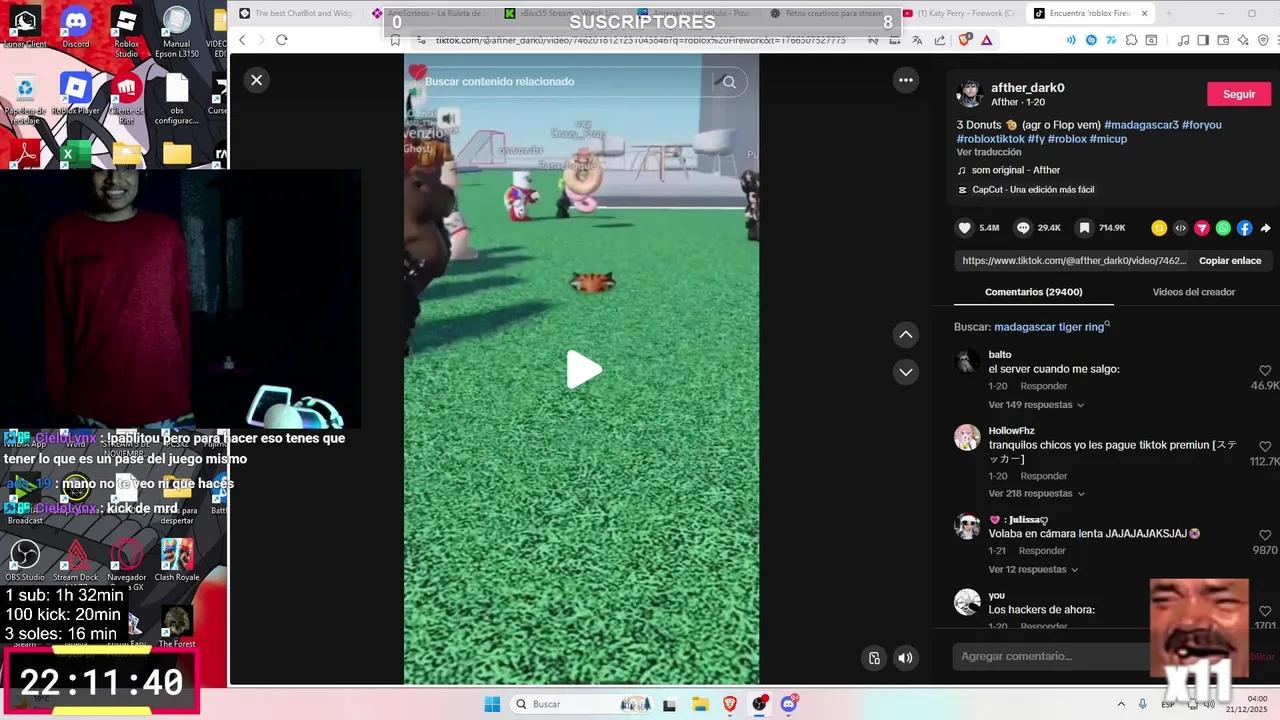Expand 'Ver 149 respuestas' under balto

tap(1036, 405)
